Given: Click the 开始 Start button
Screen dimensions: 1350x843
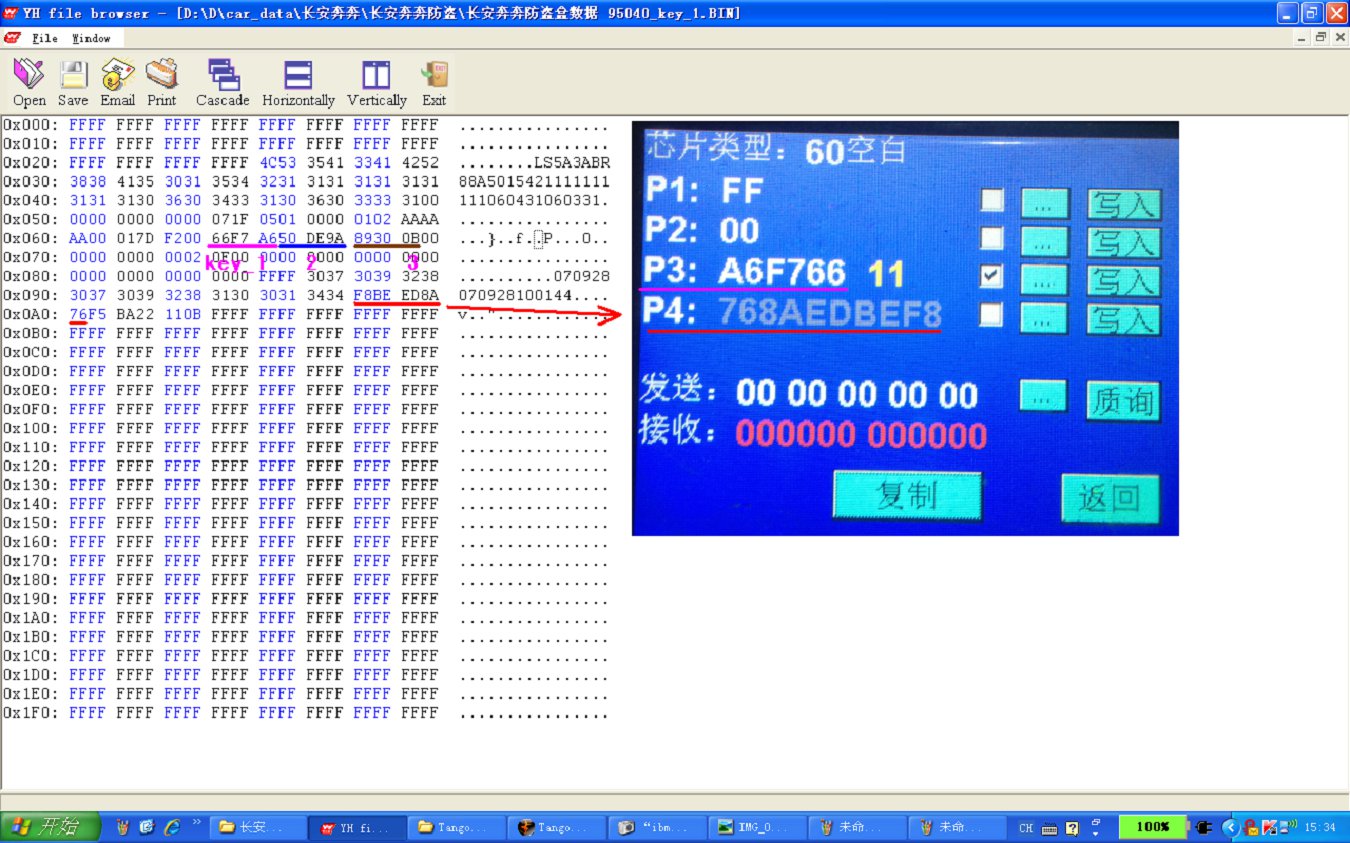Looking at the screenshot, I should [50, 827].
